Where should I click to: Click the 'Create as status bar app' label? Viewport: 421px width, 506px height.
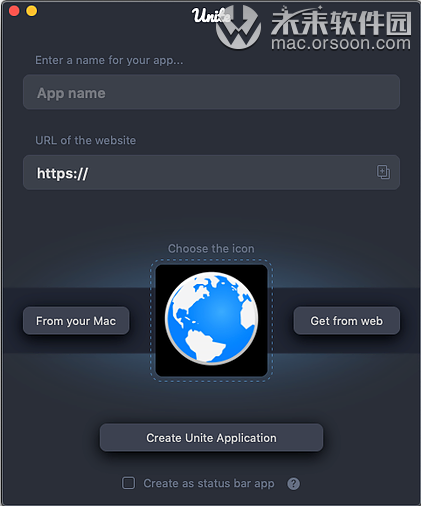(209, 483)
